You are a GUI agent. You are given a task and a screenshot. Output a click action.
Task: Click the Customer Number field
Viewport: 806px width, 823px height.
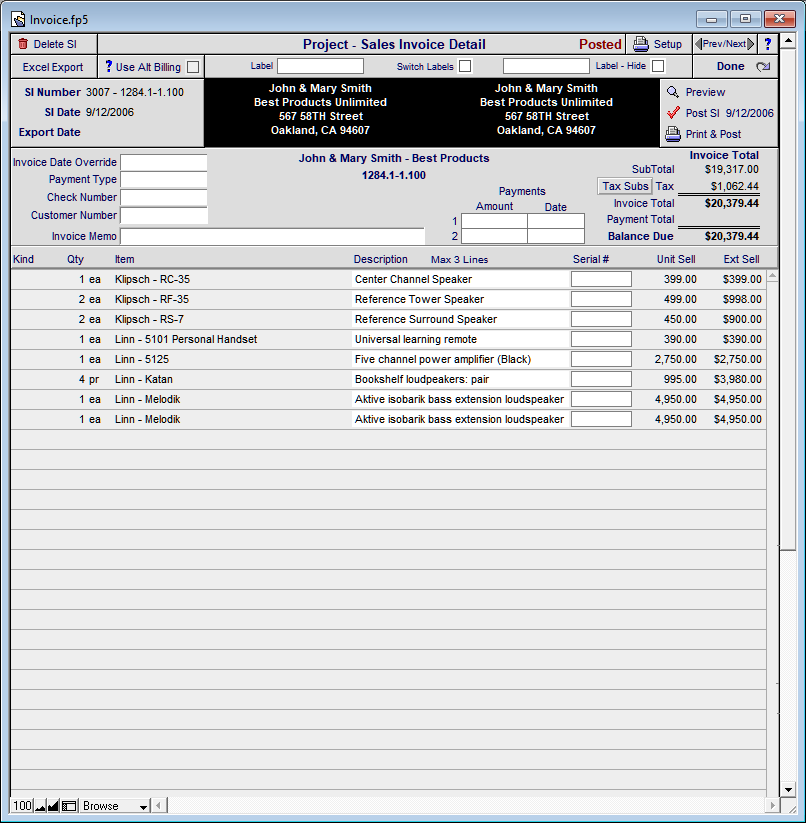pyautogui.click(x=164, y=215)
